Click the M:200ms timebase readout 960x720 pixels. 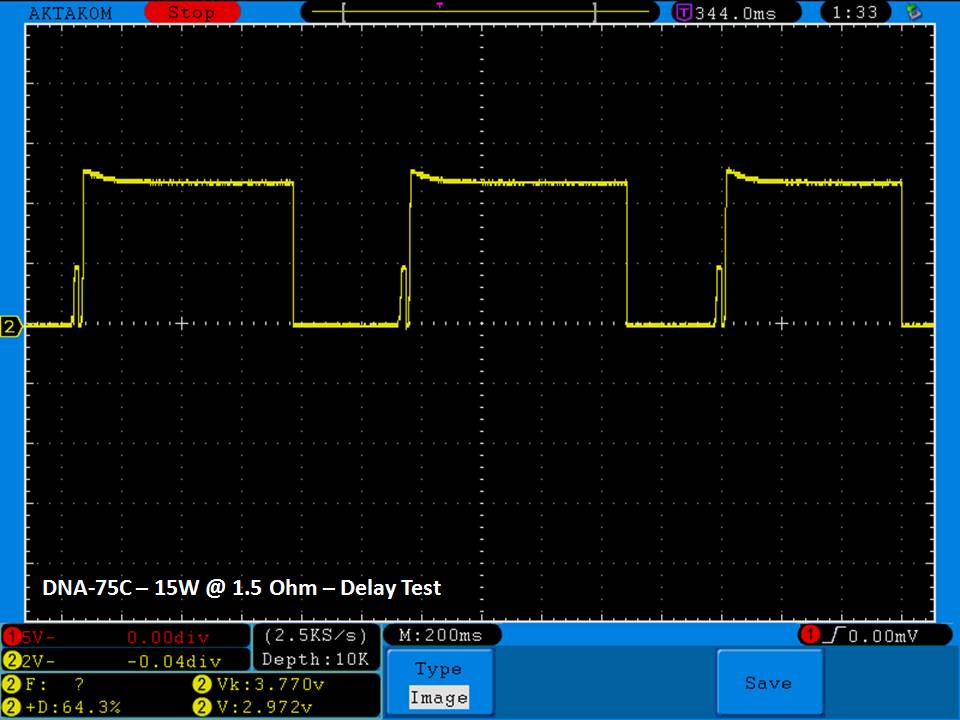(x=440, y=636)
